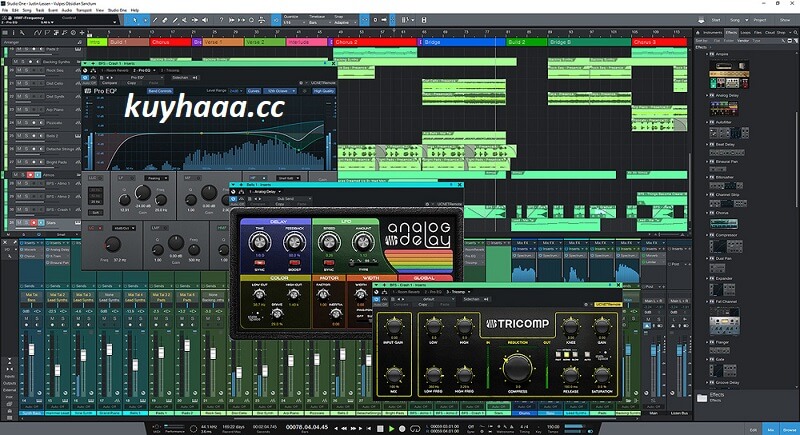Select the Eraser tool in toolbar
The width and height of the screenshot is (800, 435).
[165, 20]
